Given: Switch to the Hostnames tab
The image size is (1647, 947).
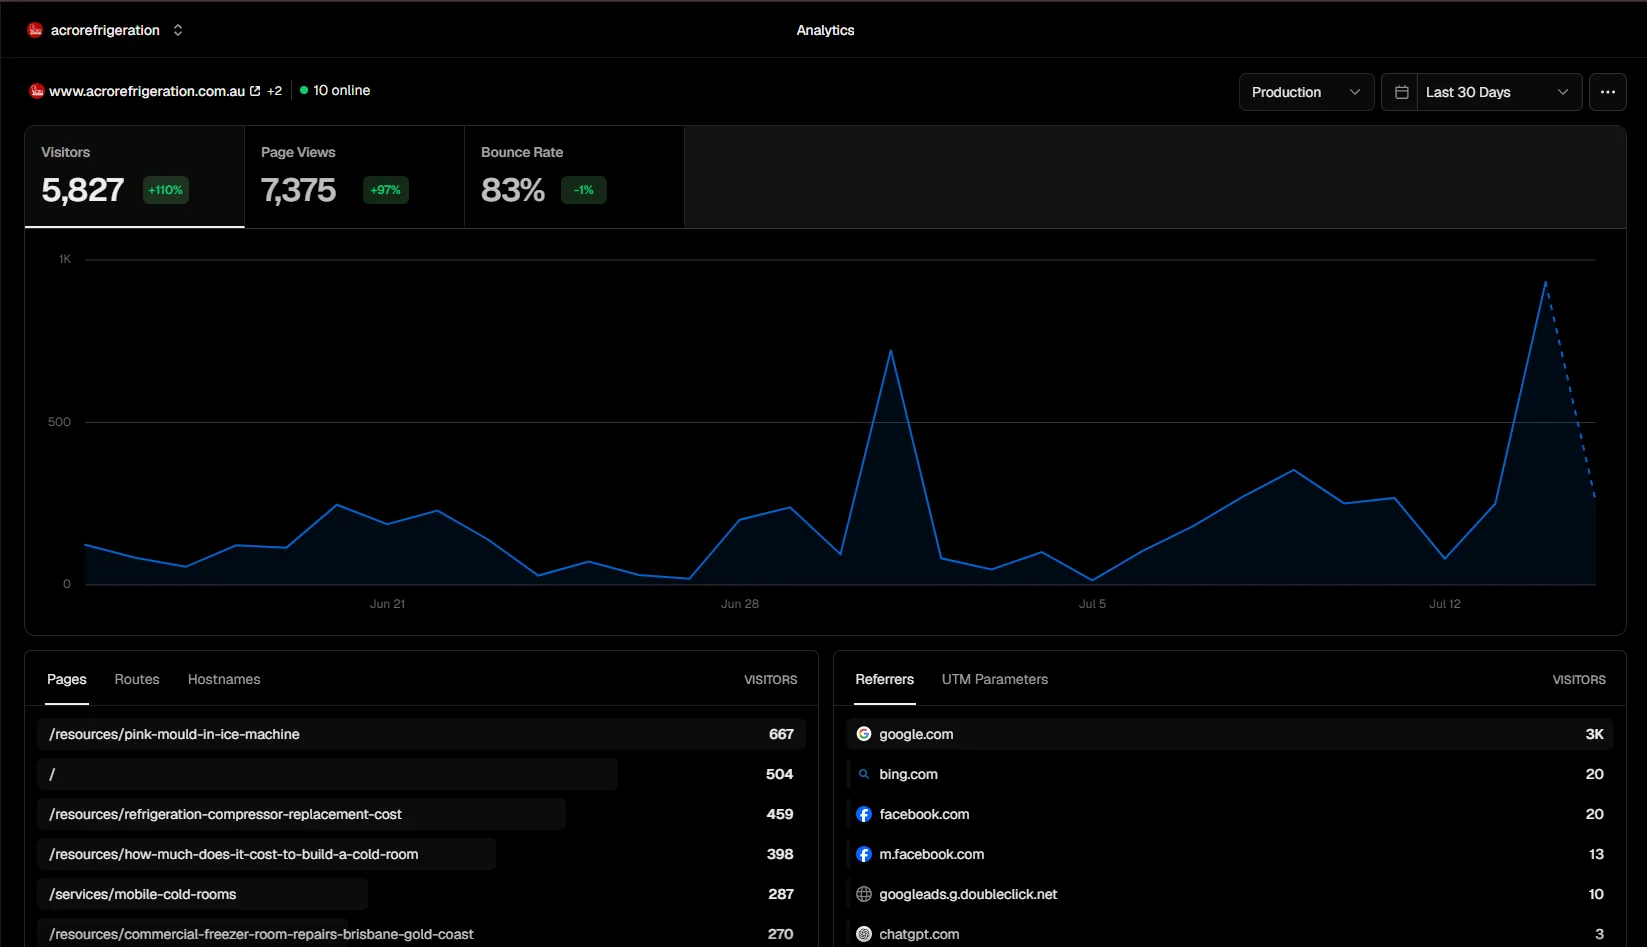Looking at the screenshot, I should [224, 679].
